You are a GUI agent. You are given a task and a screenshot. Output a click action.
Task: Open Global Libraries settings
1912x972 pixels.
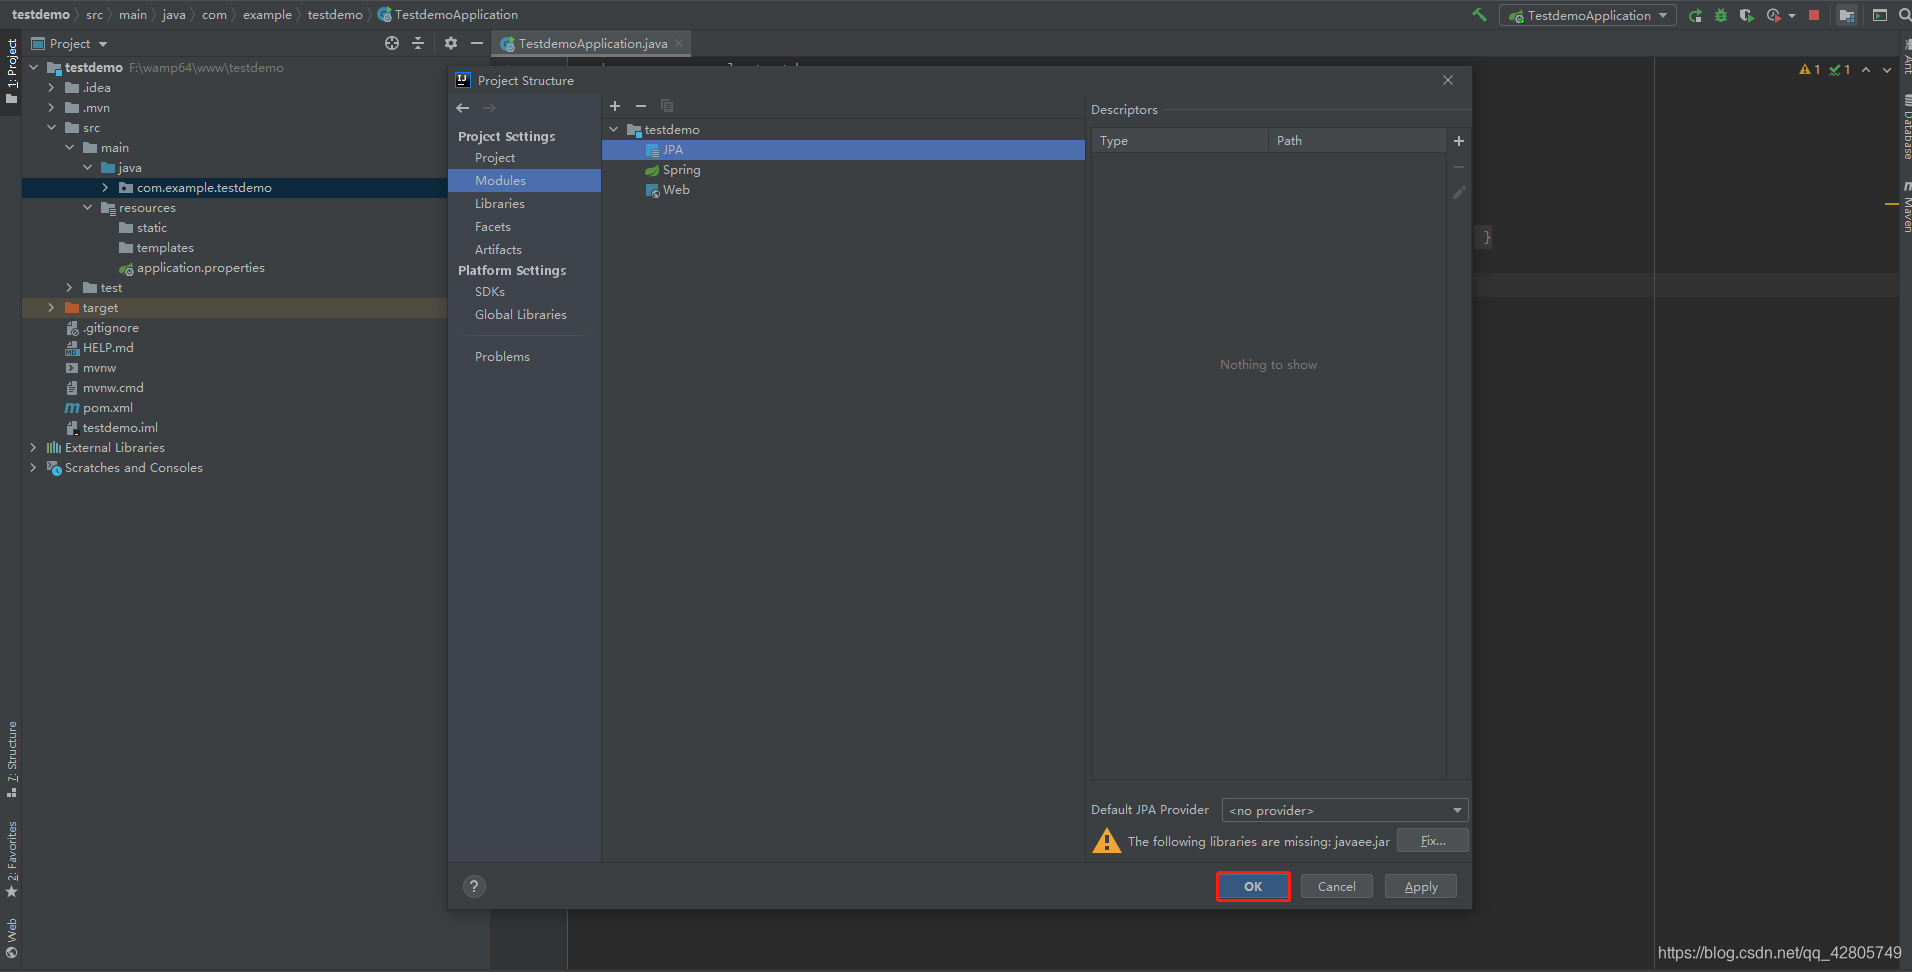pos(521,315)
